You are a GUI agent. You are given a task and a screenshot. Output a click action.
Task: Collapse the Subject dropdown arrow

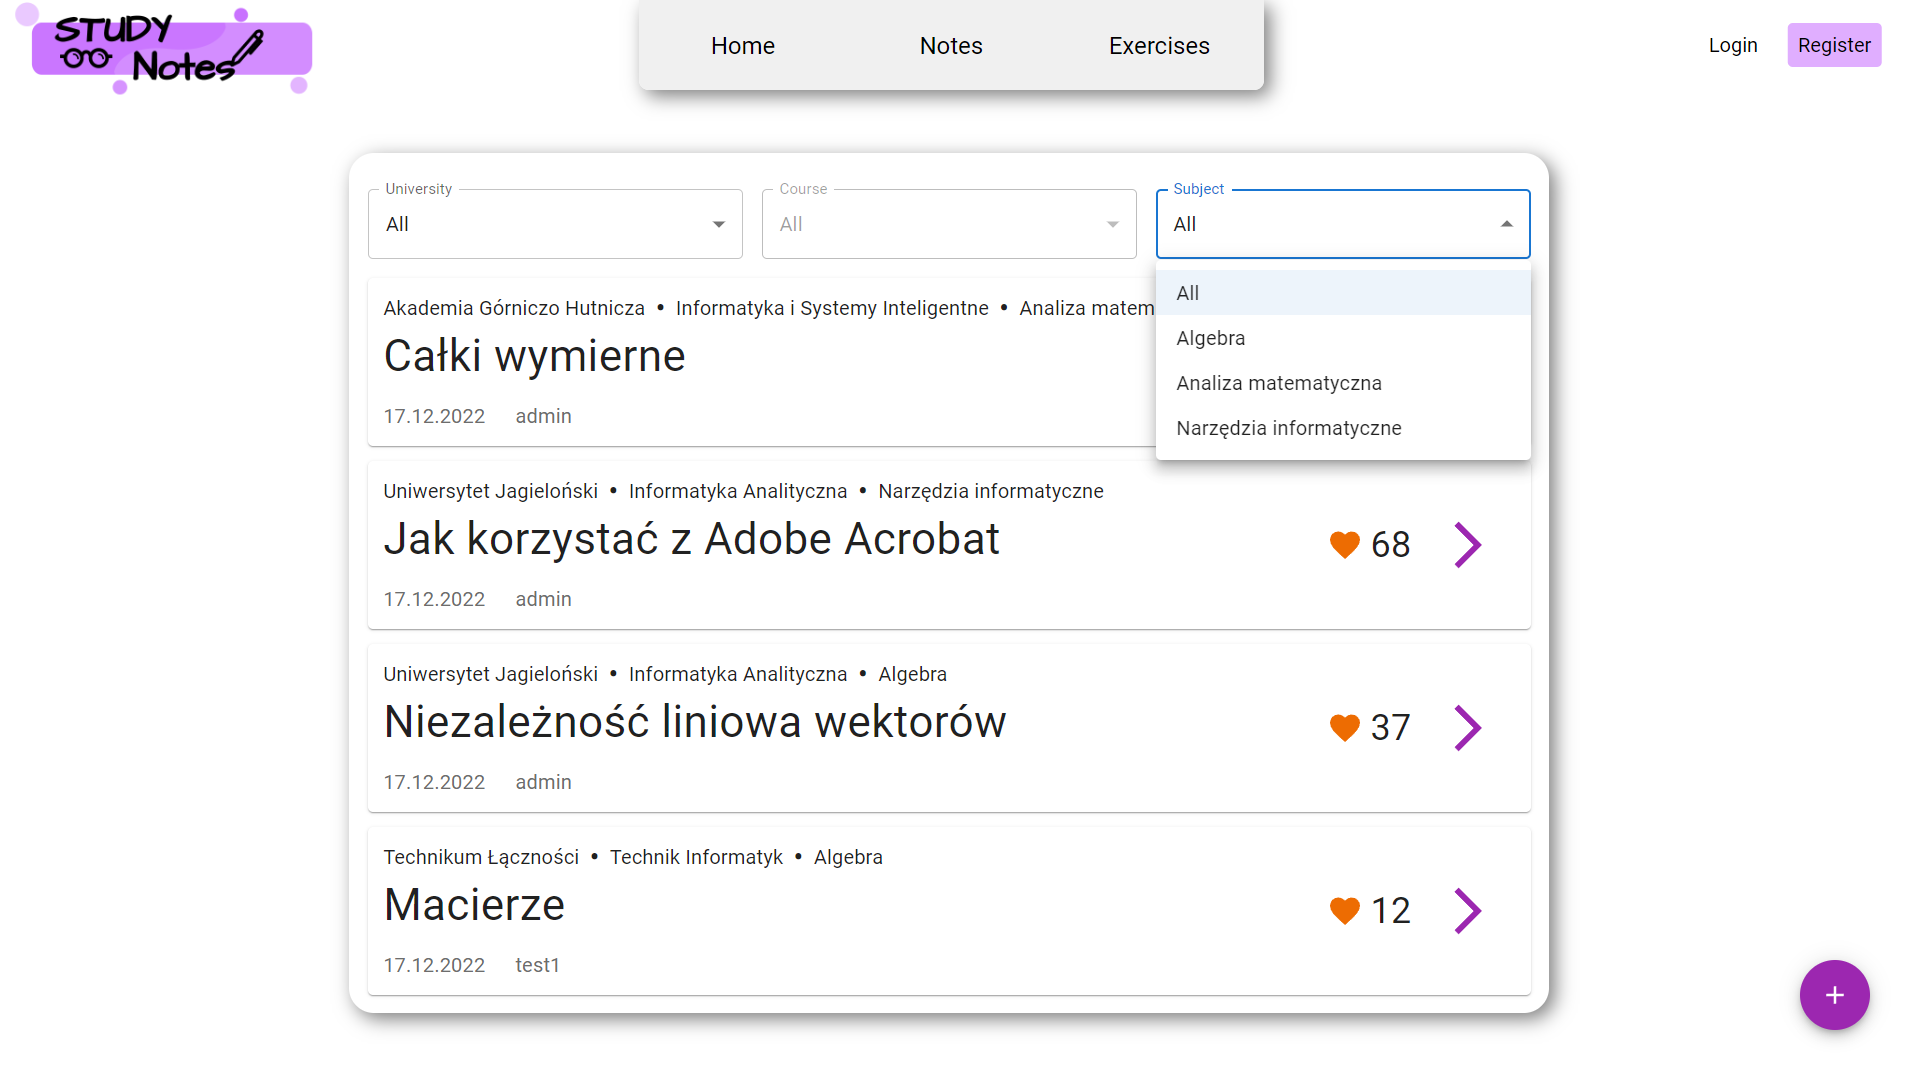[1506, 224]
